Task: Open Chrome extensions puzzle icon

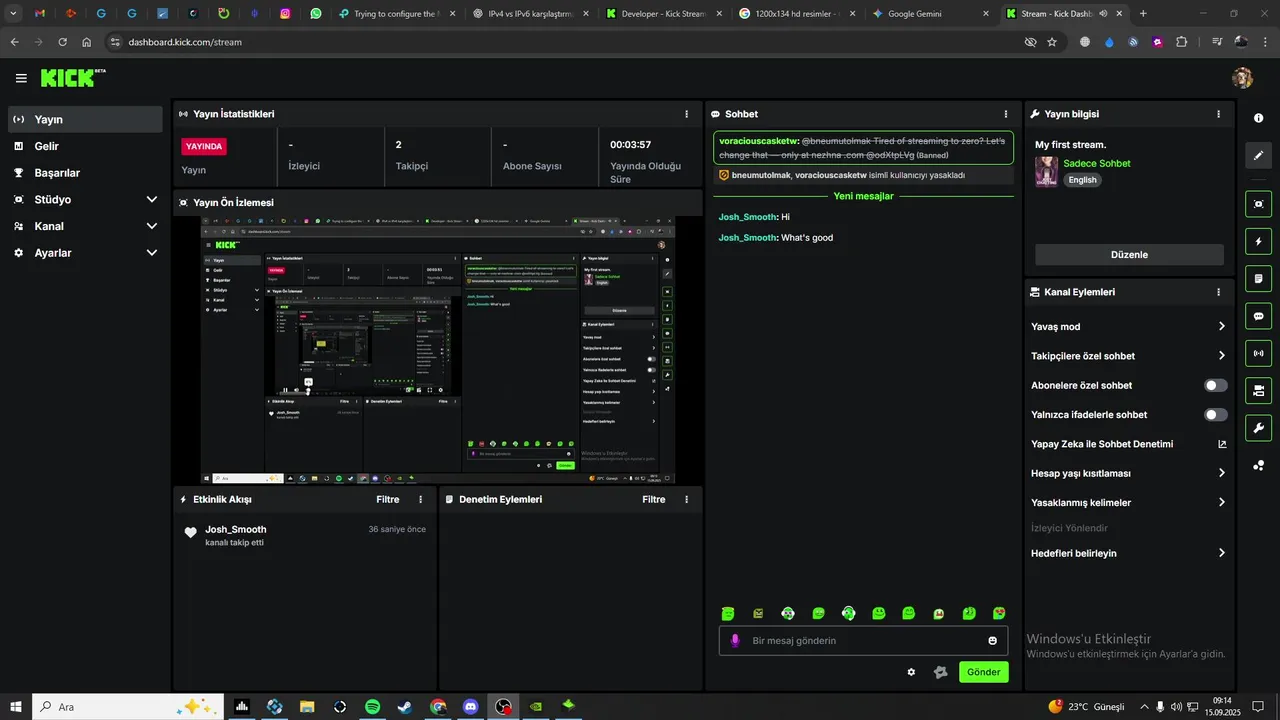Action: pos(1182,42)
